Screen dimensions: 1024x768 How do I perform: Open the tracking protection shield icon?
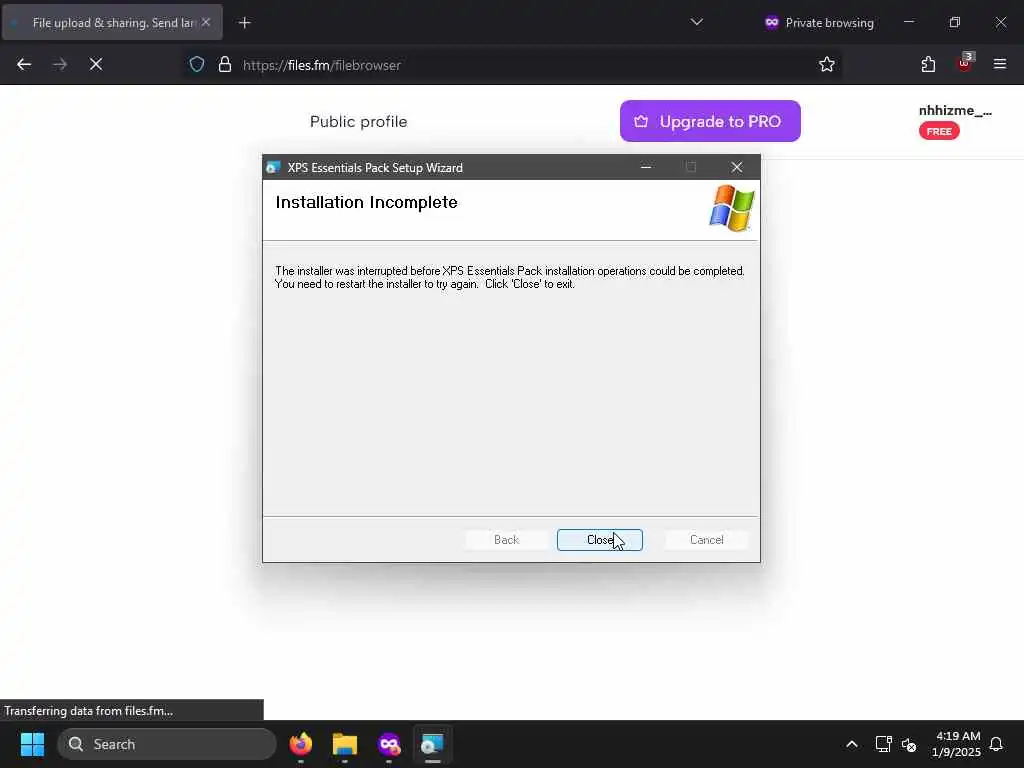[x=197, y=65]
